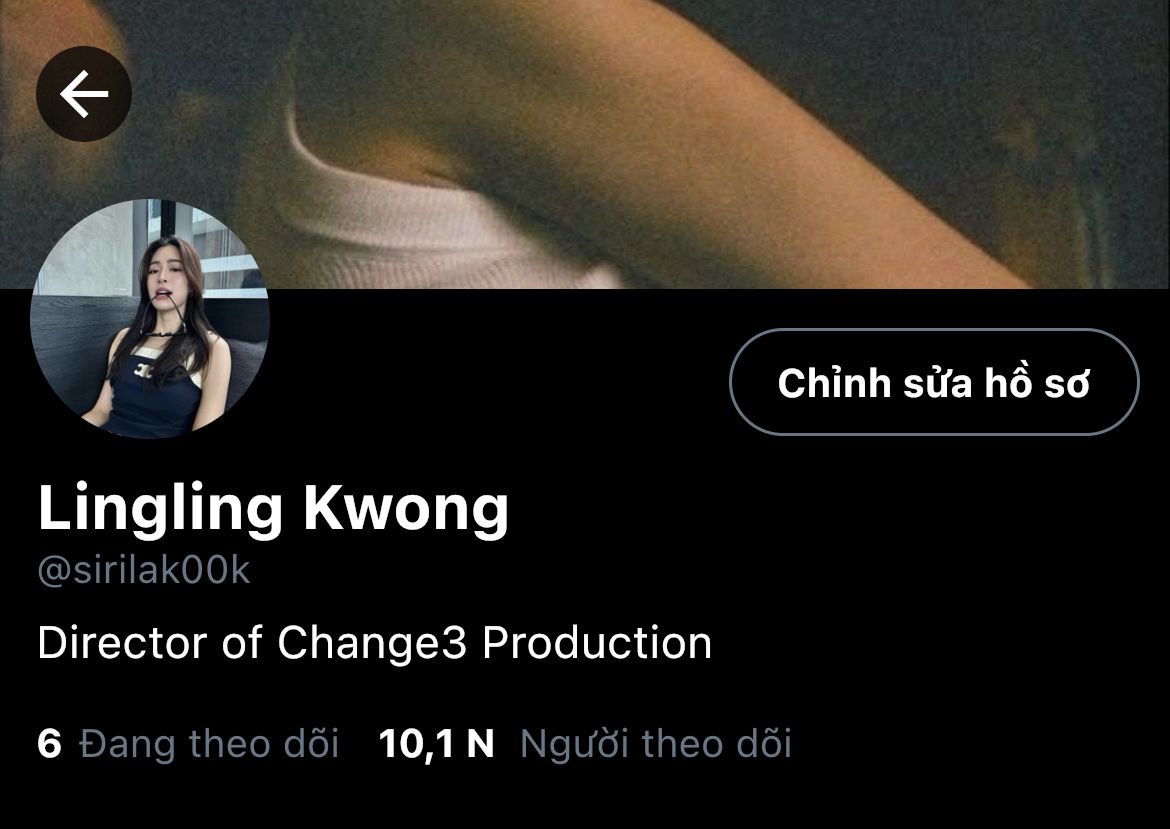Click the word Production in the bio

597,643
